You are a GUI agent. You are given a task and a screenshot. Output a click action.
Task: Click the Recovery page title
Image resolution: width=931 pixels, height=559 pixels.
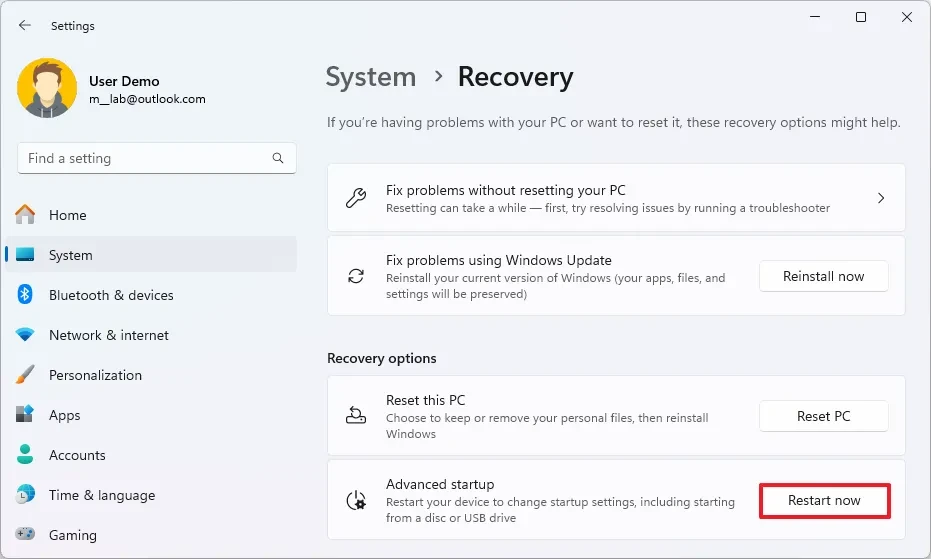tap(515, 77)
